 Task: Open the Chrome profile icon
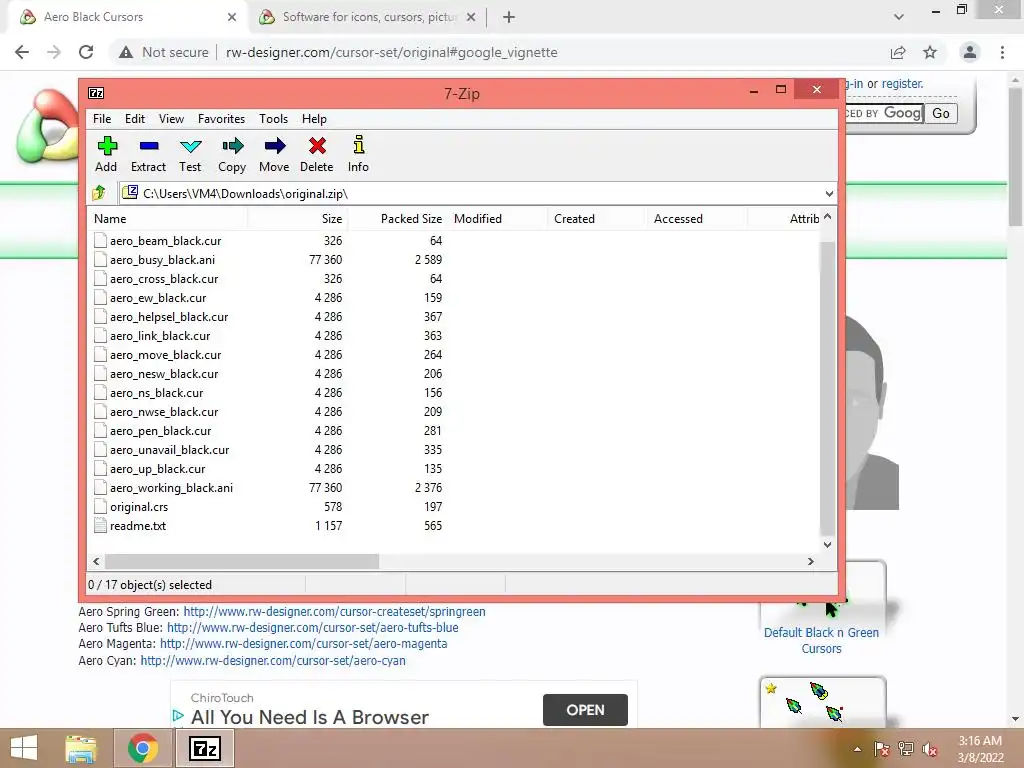(970, 52)
